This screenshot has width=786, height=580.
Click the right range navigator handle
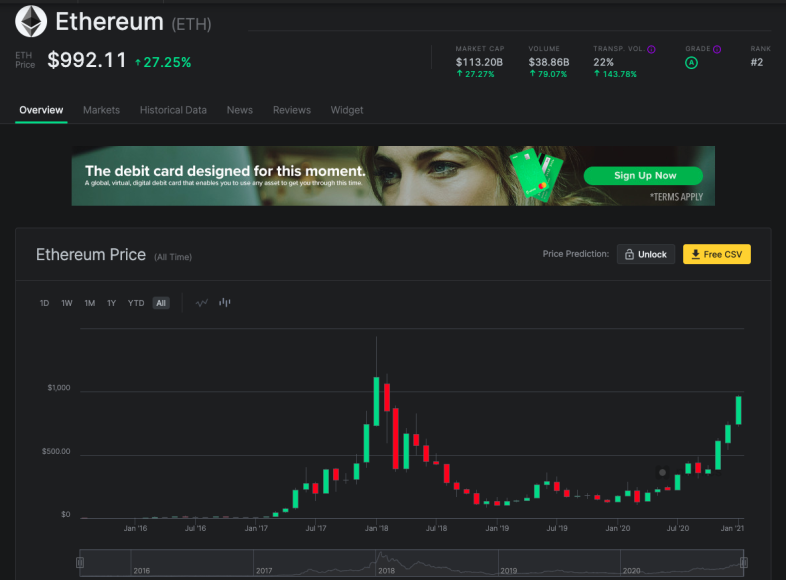pos(744,562)
